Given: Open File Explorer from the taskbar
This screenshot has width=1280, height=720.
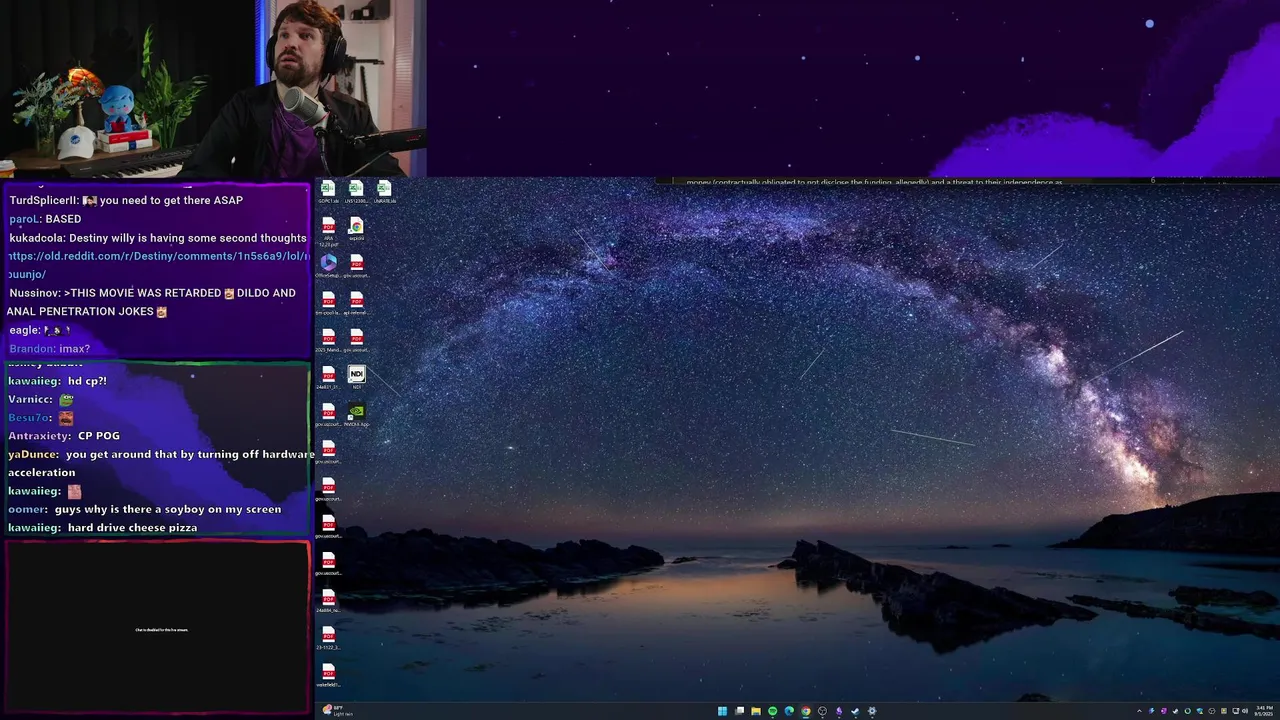Looking at the screenshot, I should [x=756, y=711].
